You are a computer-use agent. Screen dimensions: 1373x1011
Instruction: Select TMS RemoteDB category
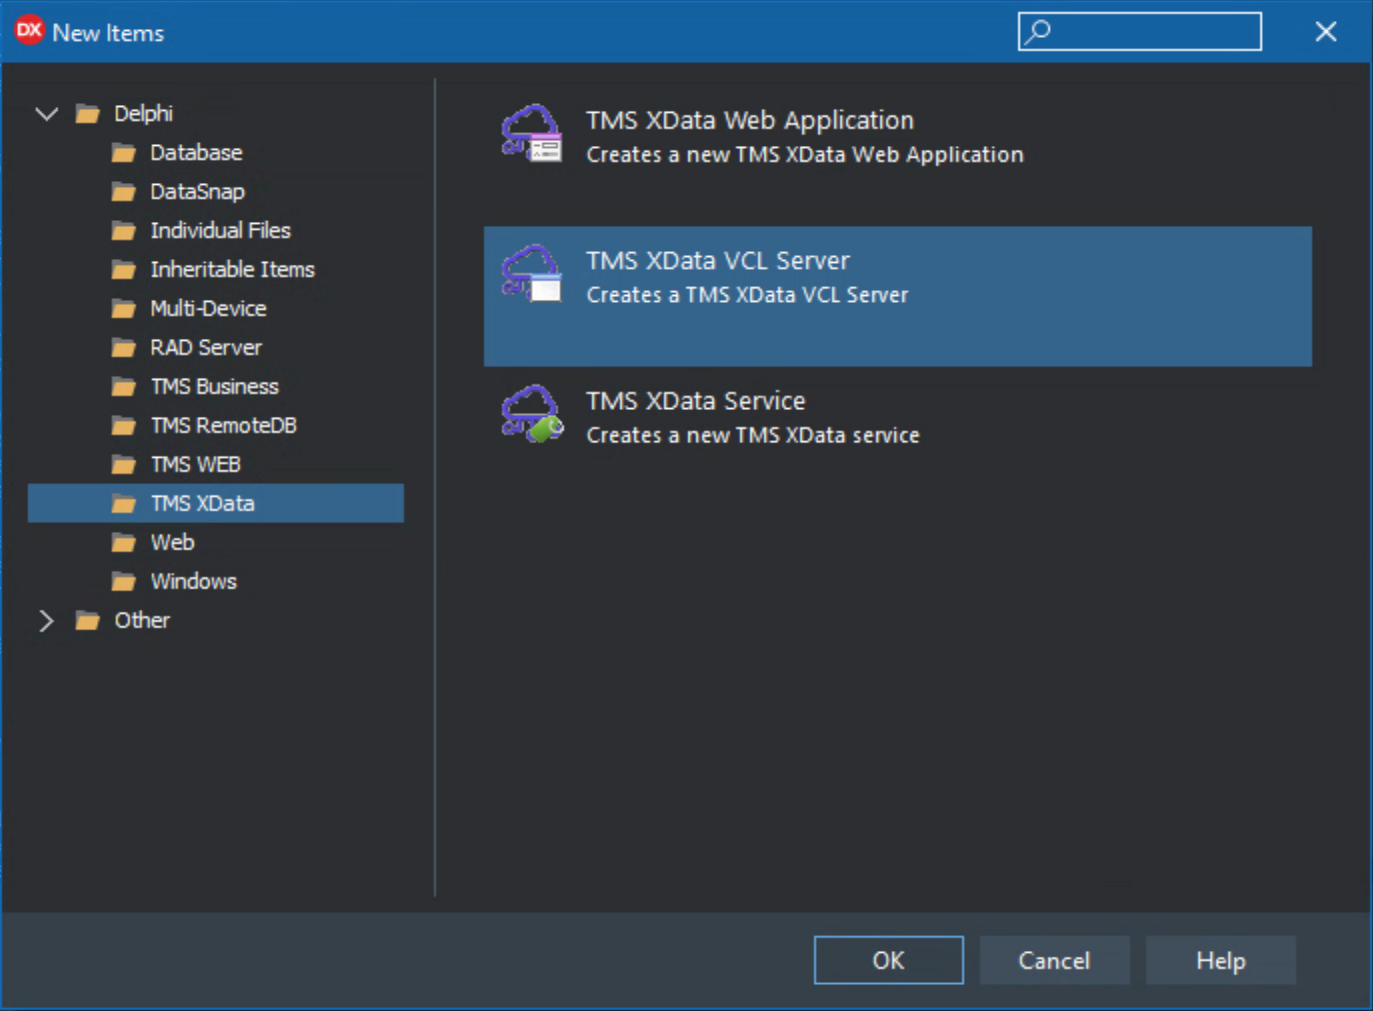click(223, 426)
